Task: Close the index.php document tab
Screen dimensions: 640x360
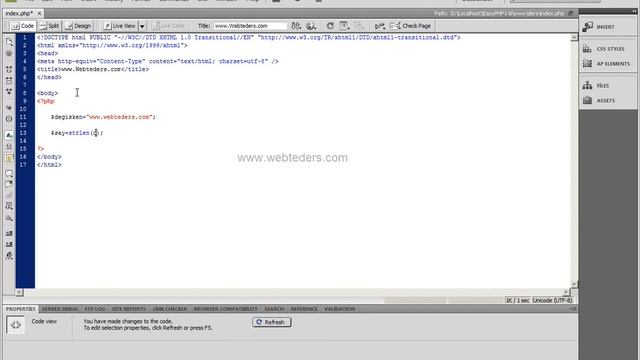Action: [40, 13]
